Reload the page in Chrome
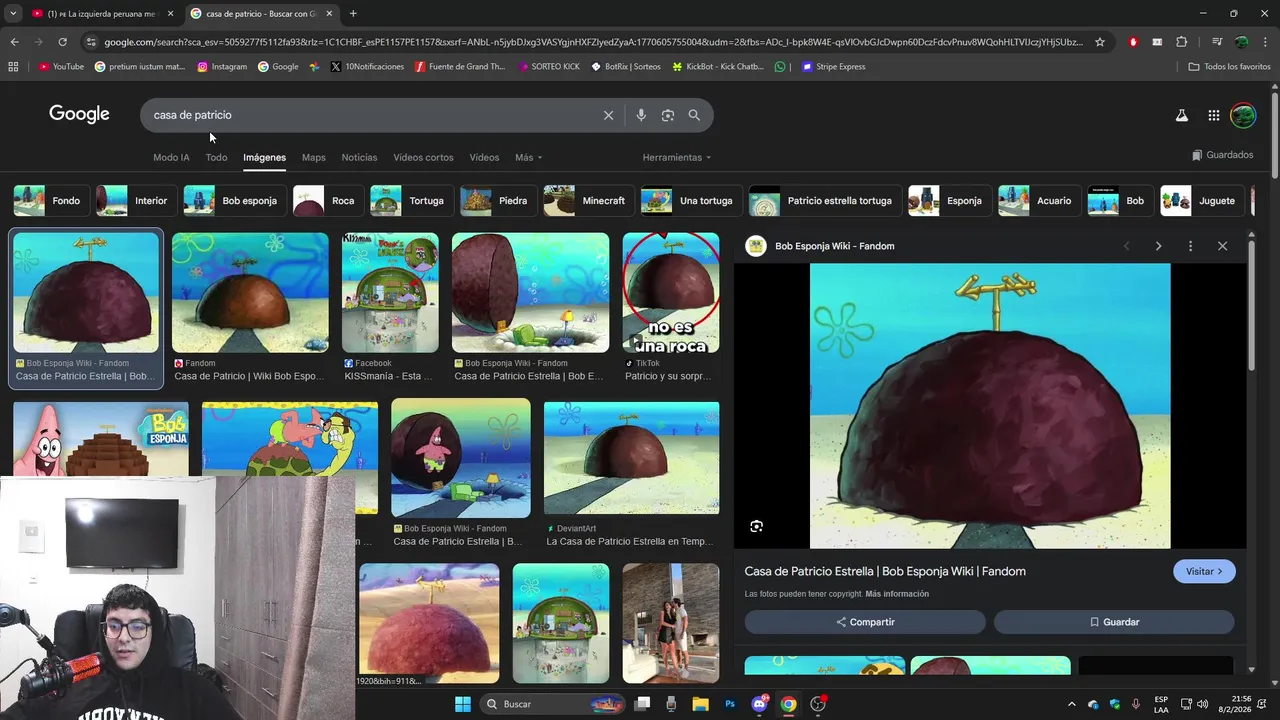The image size is (1280, 720). tap(62, 42)
